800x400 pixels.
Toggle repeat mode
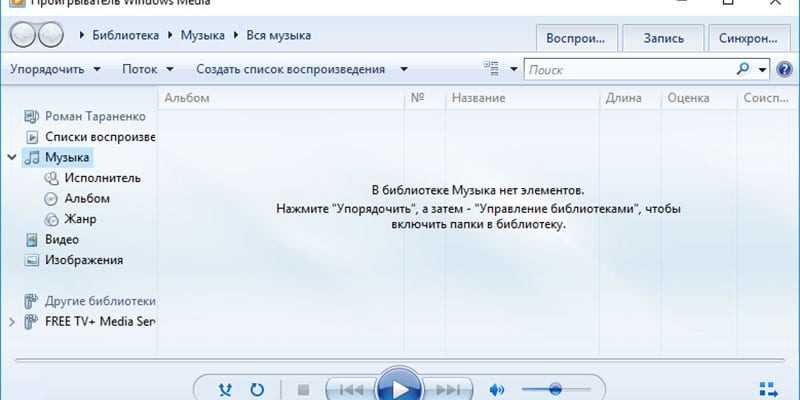[x=257, y=390]
